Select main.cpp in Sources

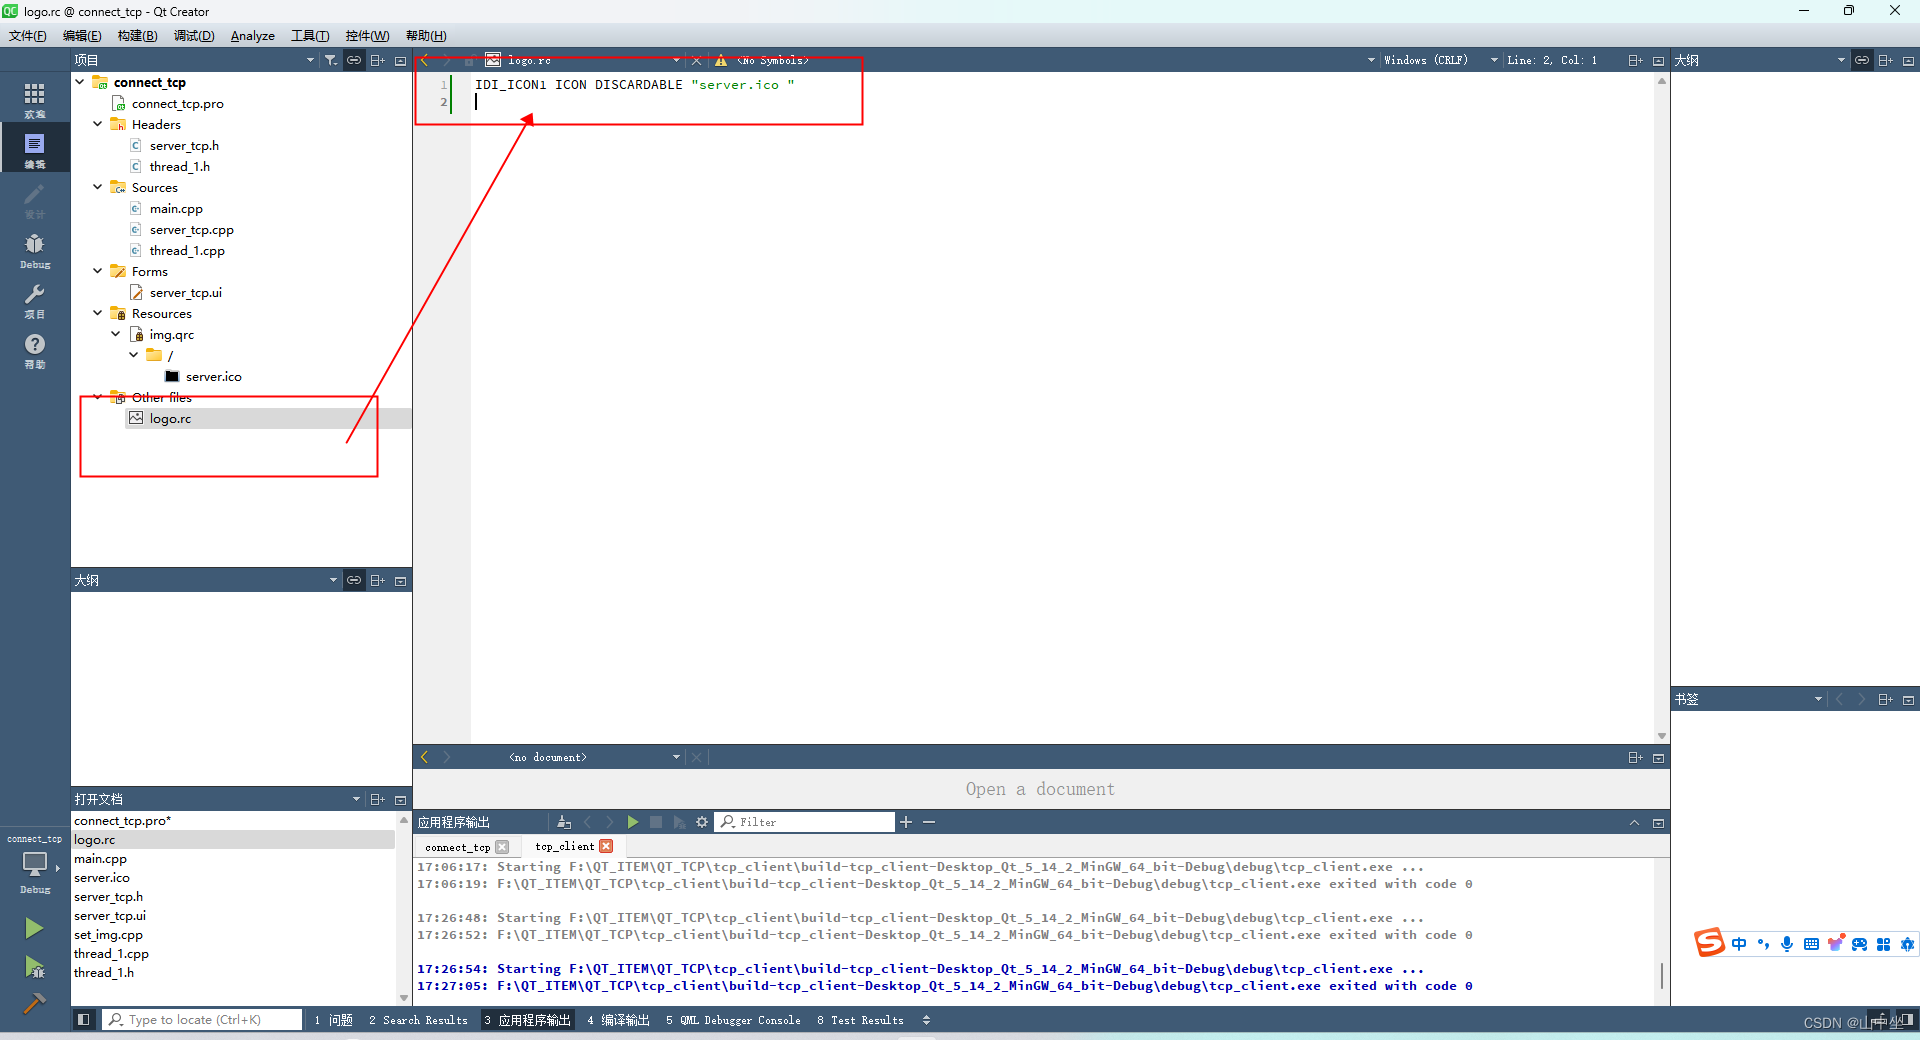(176, 208)
